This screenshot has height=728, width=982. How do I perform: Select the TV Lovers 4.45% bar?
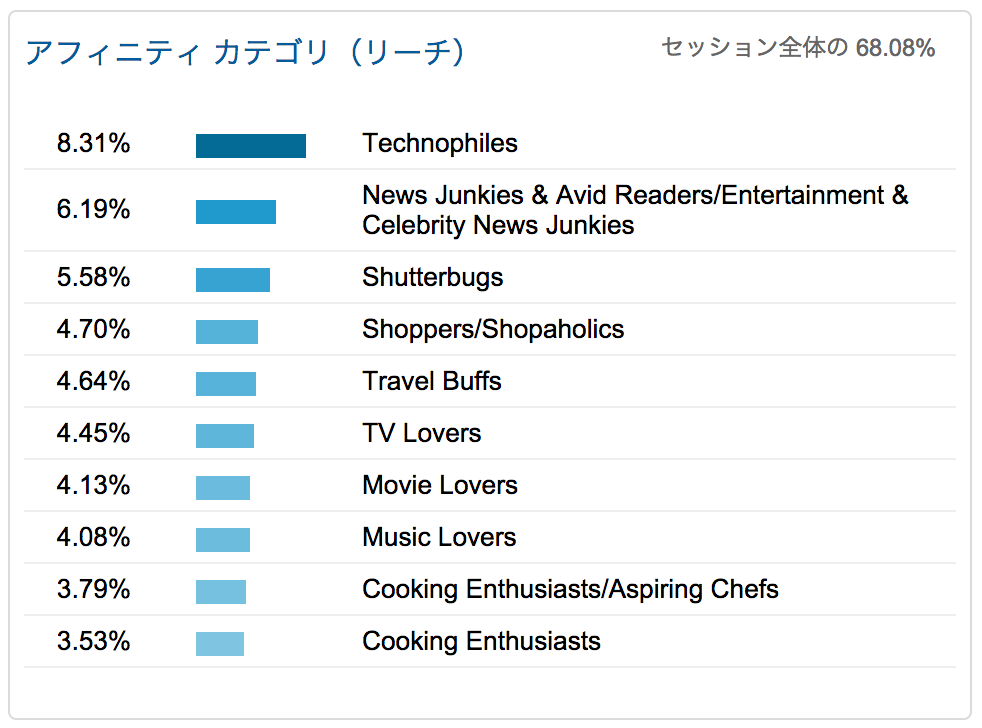[225, 436]
